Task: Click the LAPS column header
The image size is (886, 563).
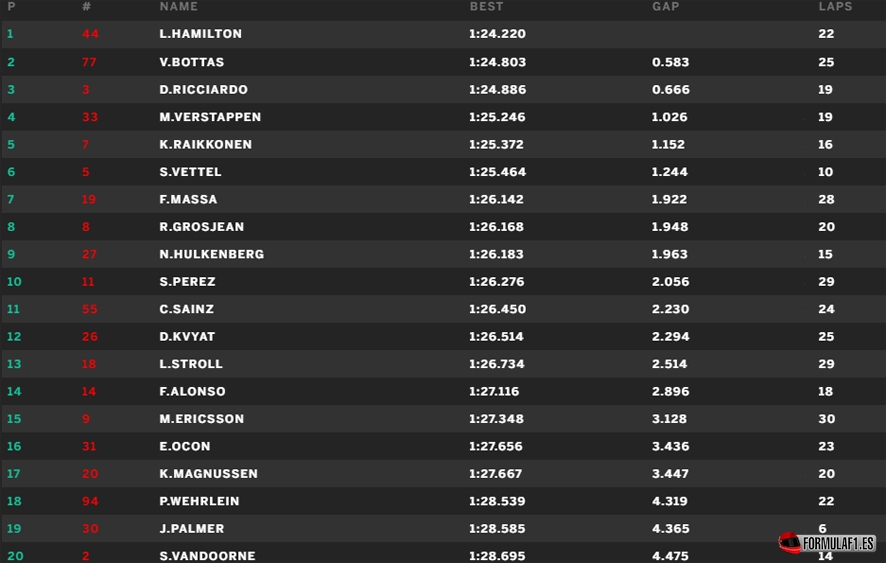Action: pyautogui.click(x=835, y=7)
